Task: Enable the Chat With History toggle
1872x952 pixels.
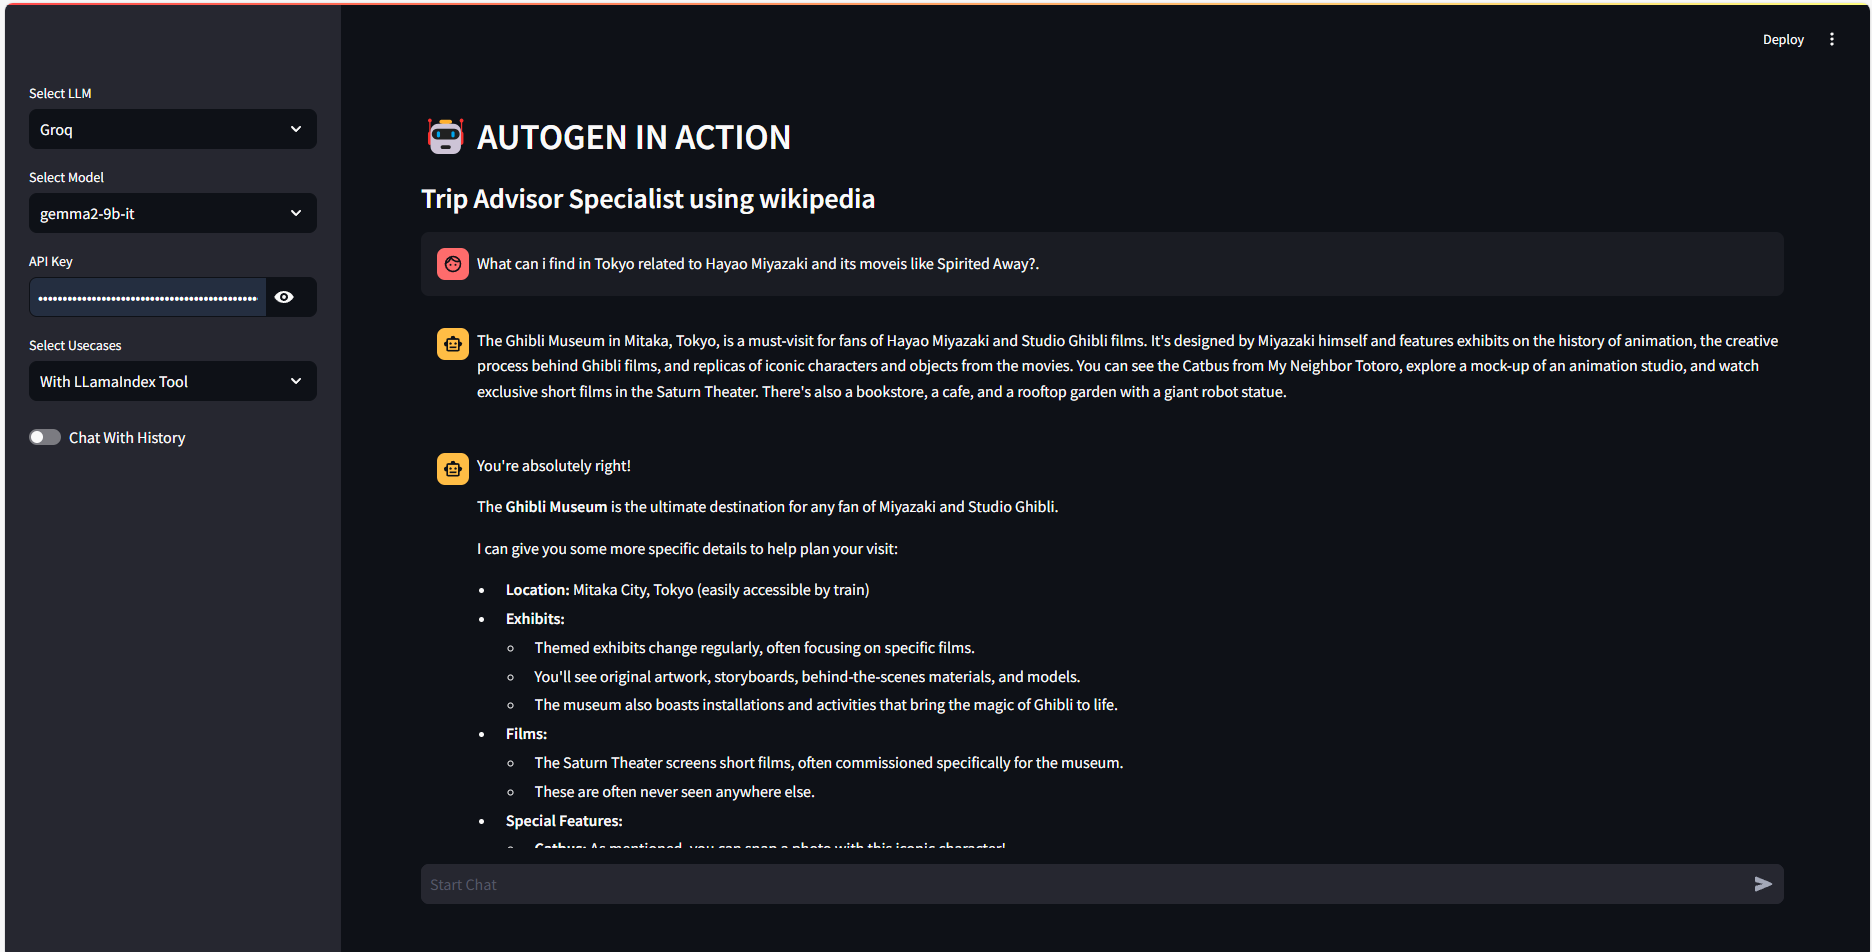Action: click(x=45, y=437)
